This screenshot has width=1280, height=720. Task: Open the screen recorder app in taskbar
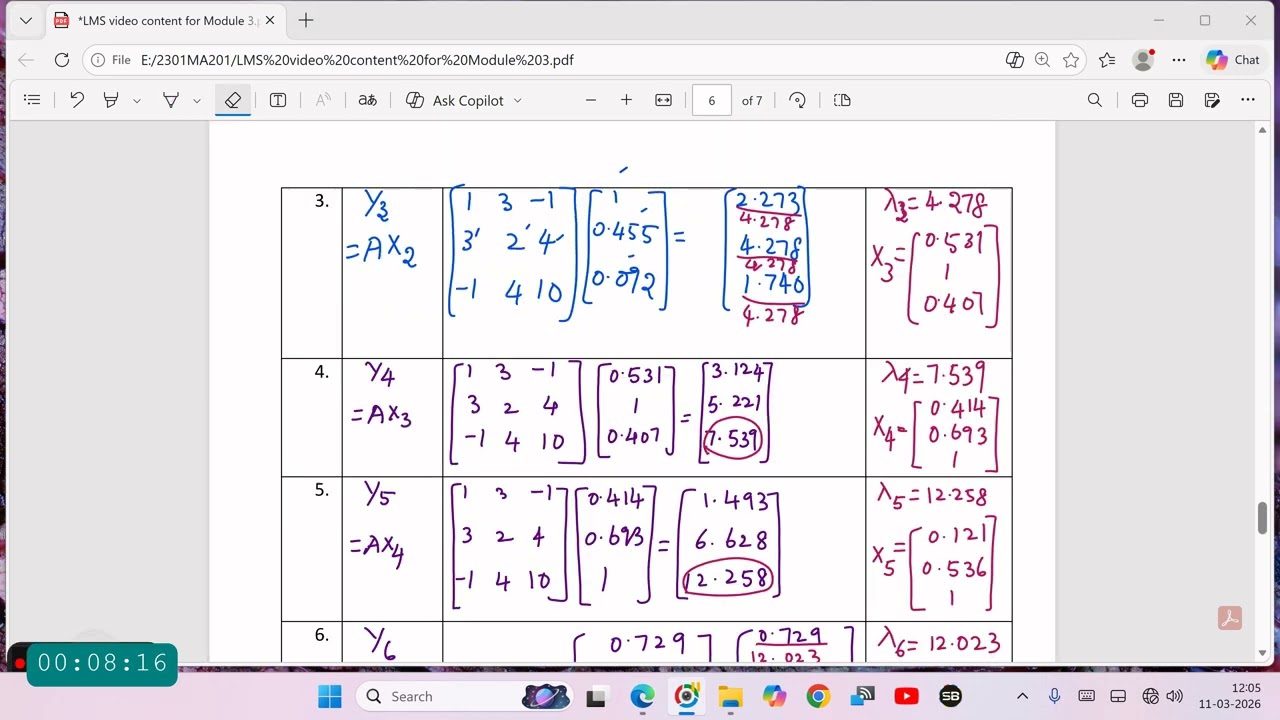click(x=686, y=696)
